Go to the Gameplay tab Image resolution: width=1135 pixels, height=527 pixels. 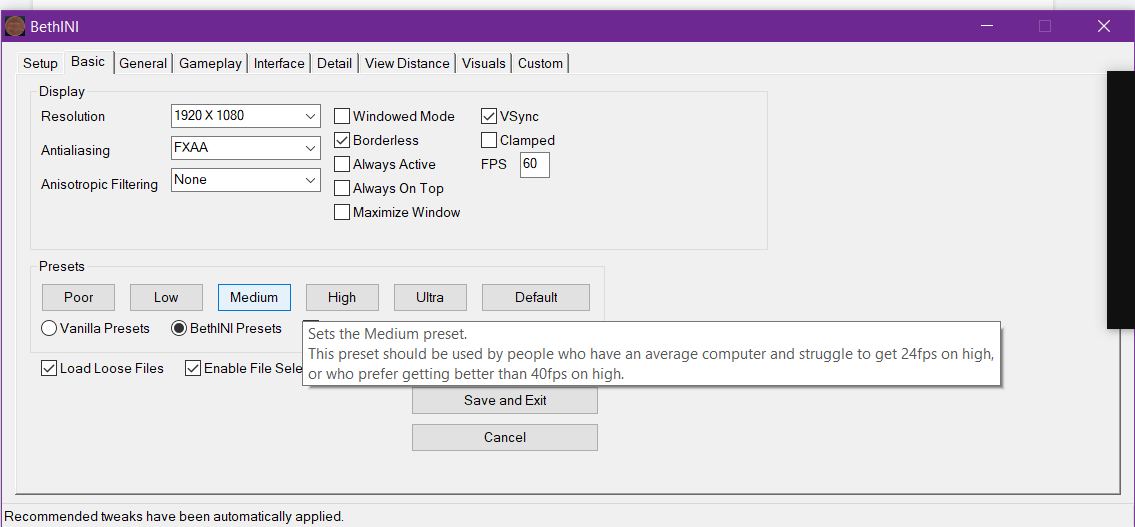click(210, 64)
